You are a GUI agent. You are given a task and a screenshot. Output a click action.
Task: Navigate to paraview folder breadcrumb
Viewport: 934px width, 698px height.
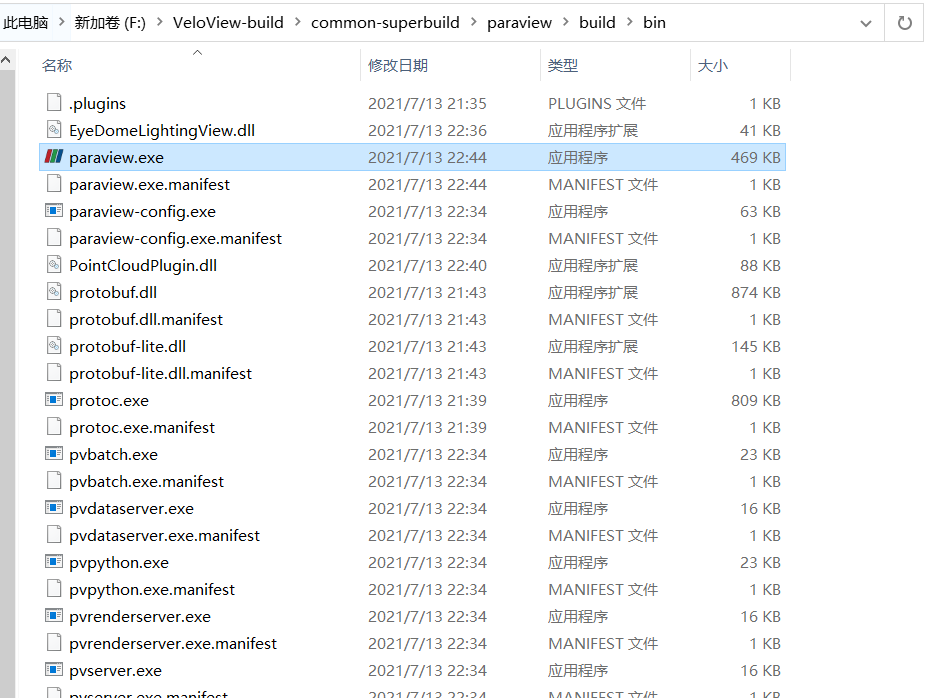(519, 23)
